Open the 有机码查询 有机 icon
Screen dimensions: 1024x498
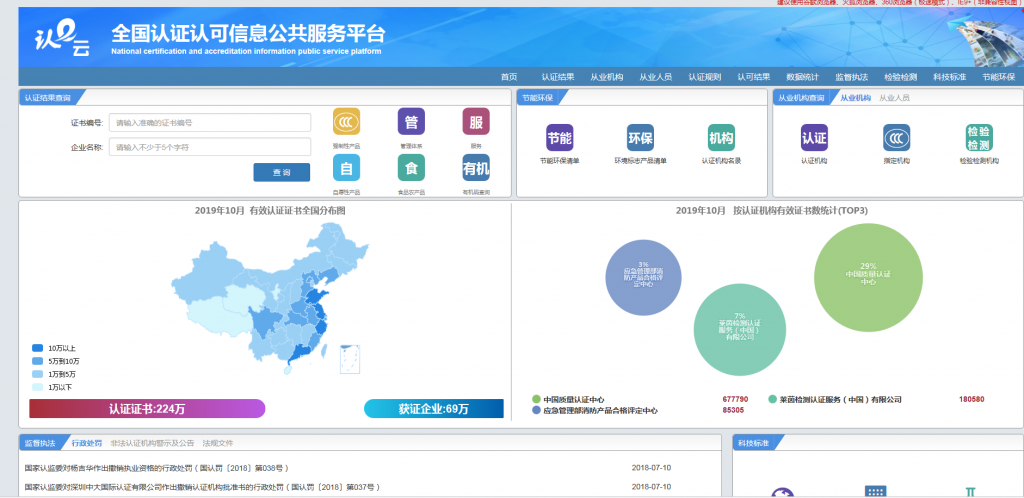point(476,168)
